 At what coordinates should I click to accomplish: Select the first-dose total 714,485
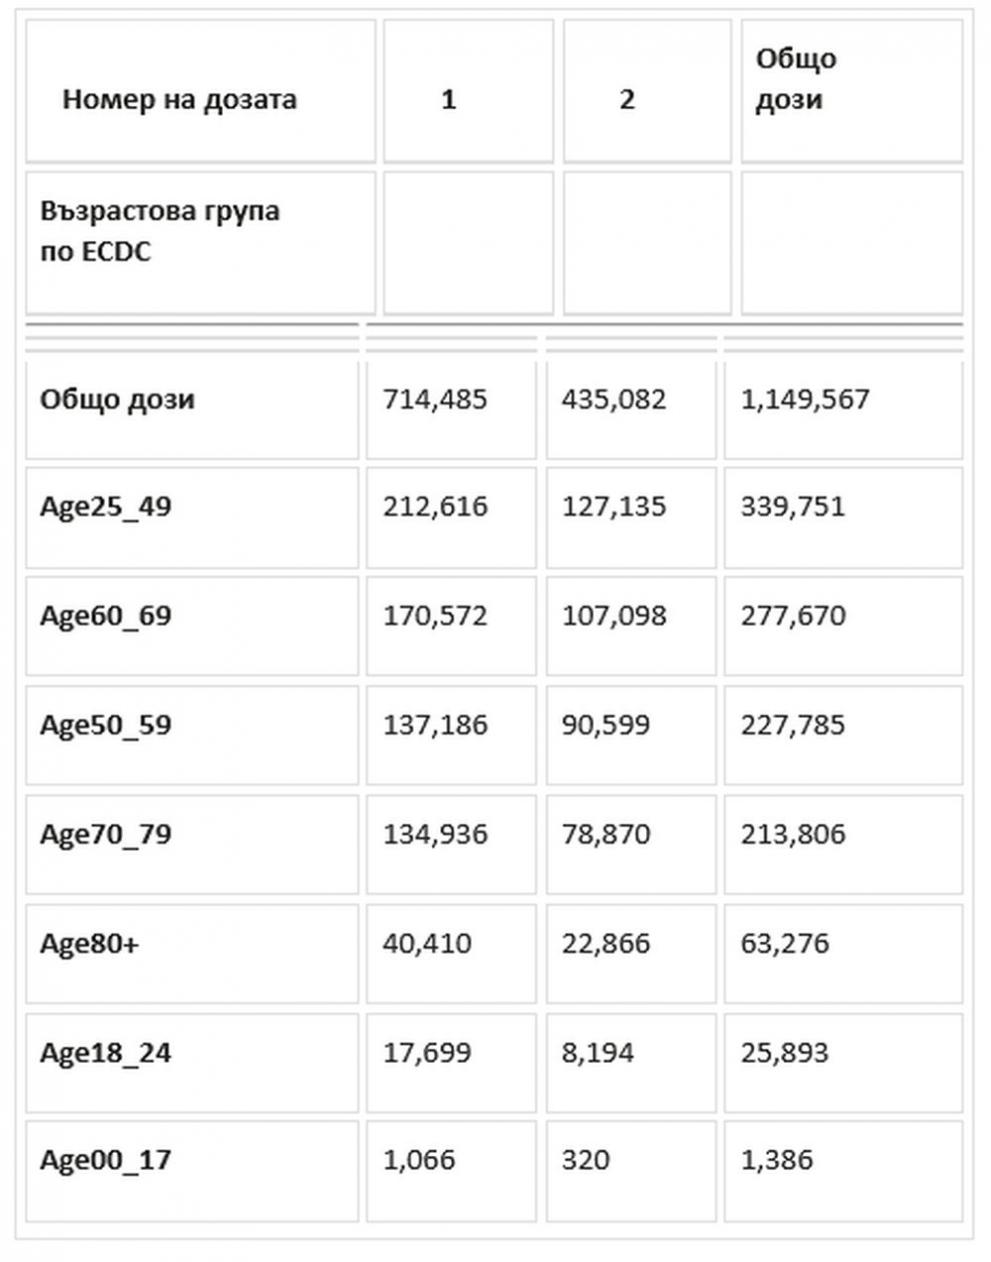click(x=435, y=400)
